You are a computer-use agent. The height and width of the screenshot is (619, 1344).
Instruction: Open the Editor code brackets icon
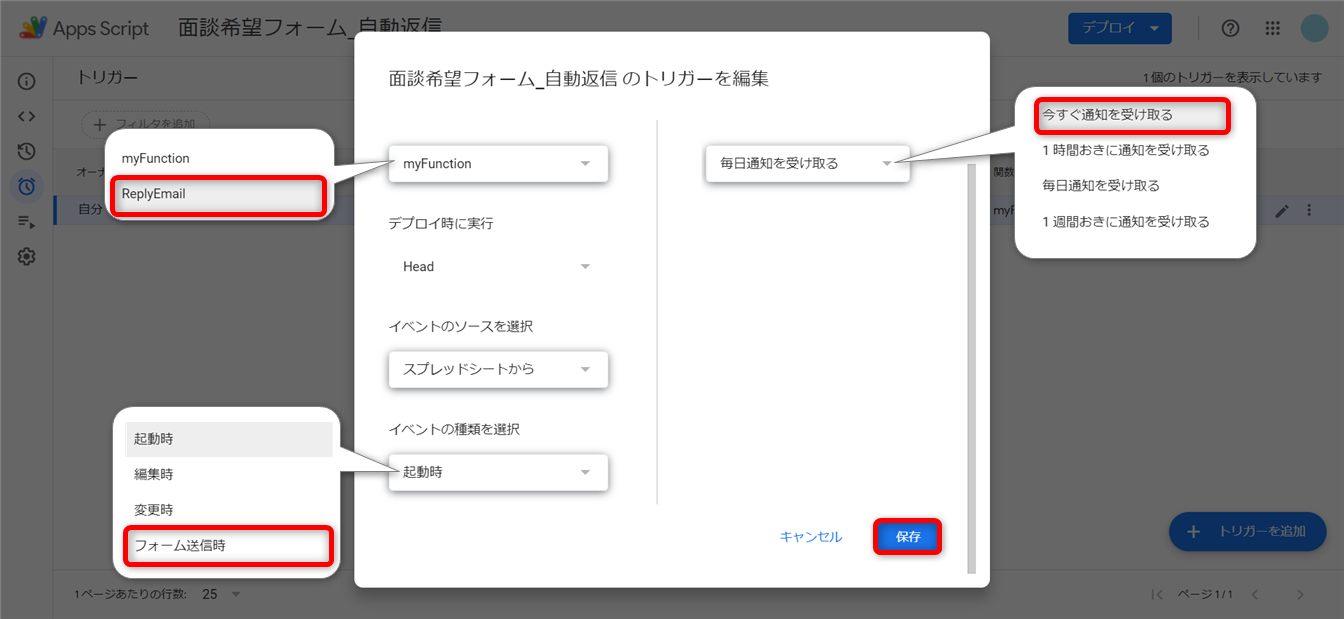(x=27, y=116)
